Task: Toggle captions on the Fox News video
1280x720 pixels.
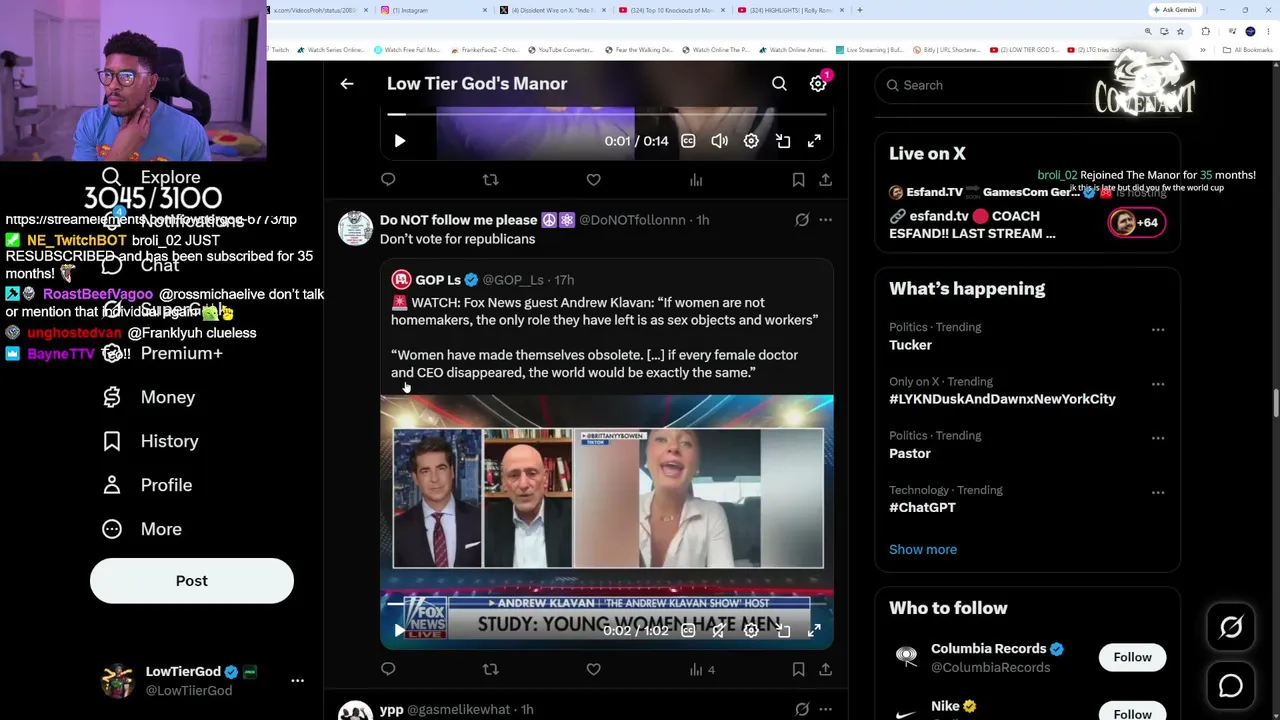Action: tap(688, 630)
